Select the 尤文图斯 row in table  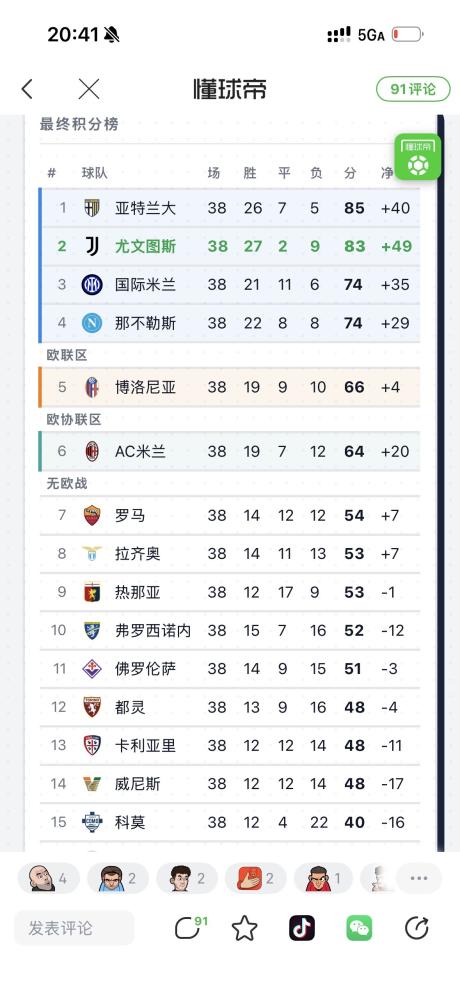click(230, 246)
